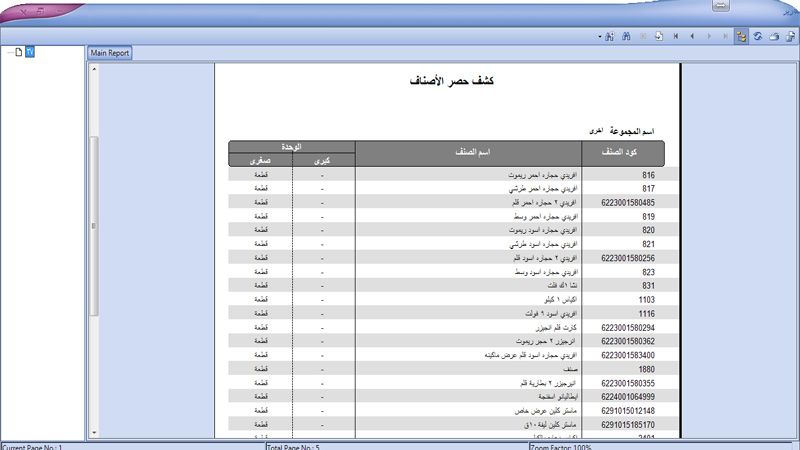Click the قطعة unit cell in row 816
Image resolution: width=800 pixels, height=450 pixels.
[x=261, y=175]
